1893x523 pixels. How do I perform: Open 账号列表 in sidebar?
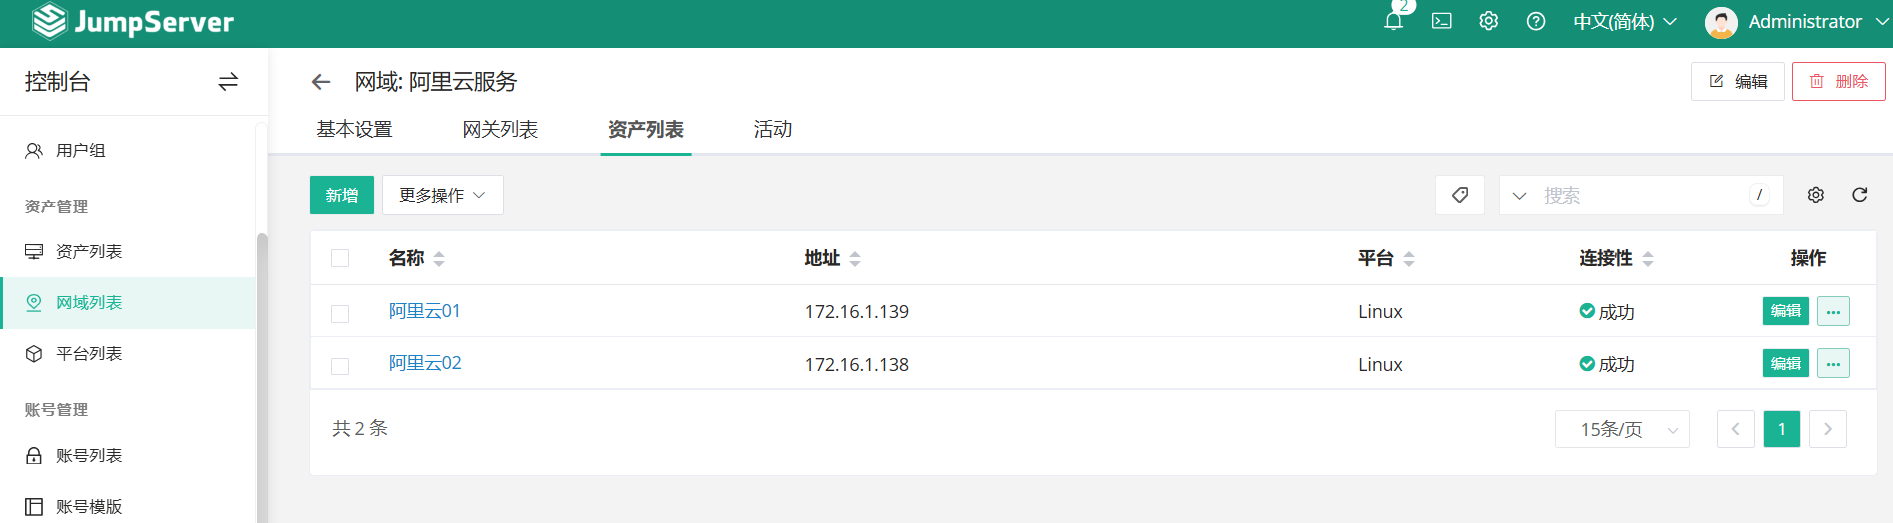tap(128, 455)
